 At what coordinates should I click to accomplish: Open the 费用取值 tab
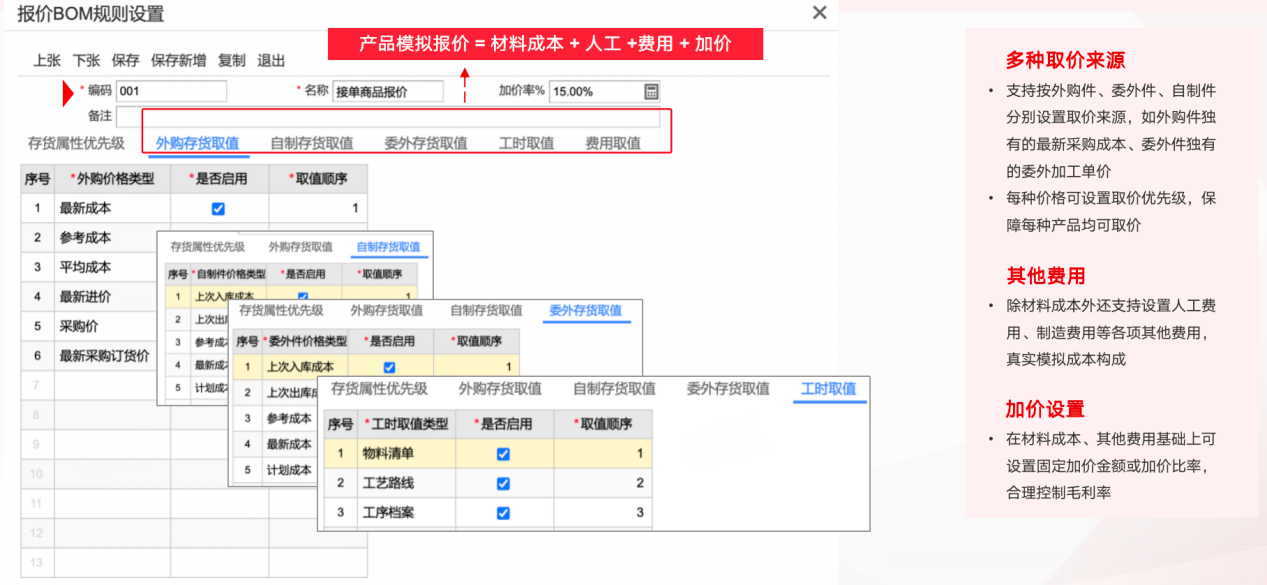[x=613, y=141]
